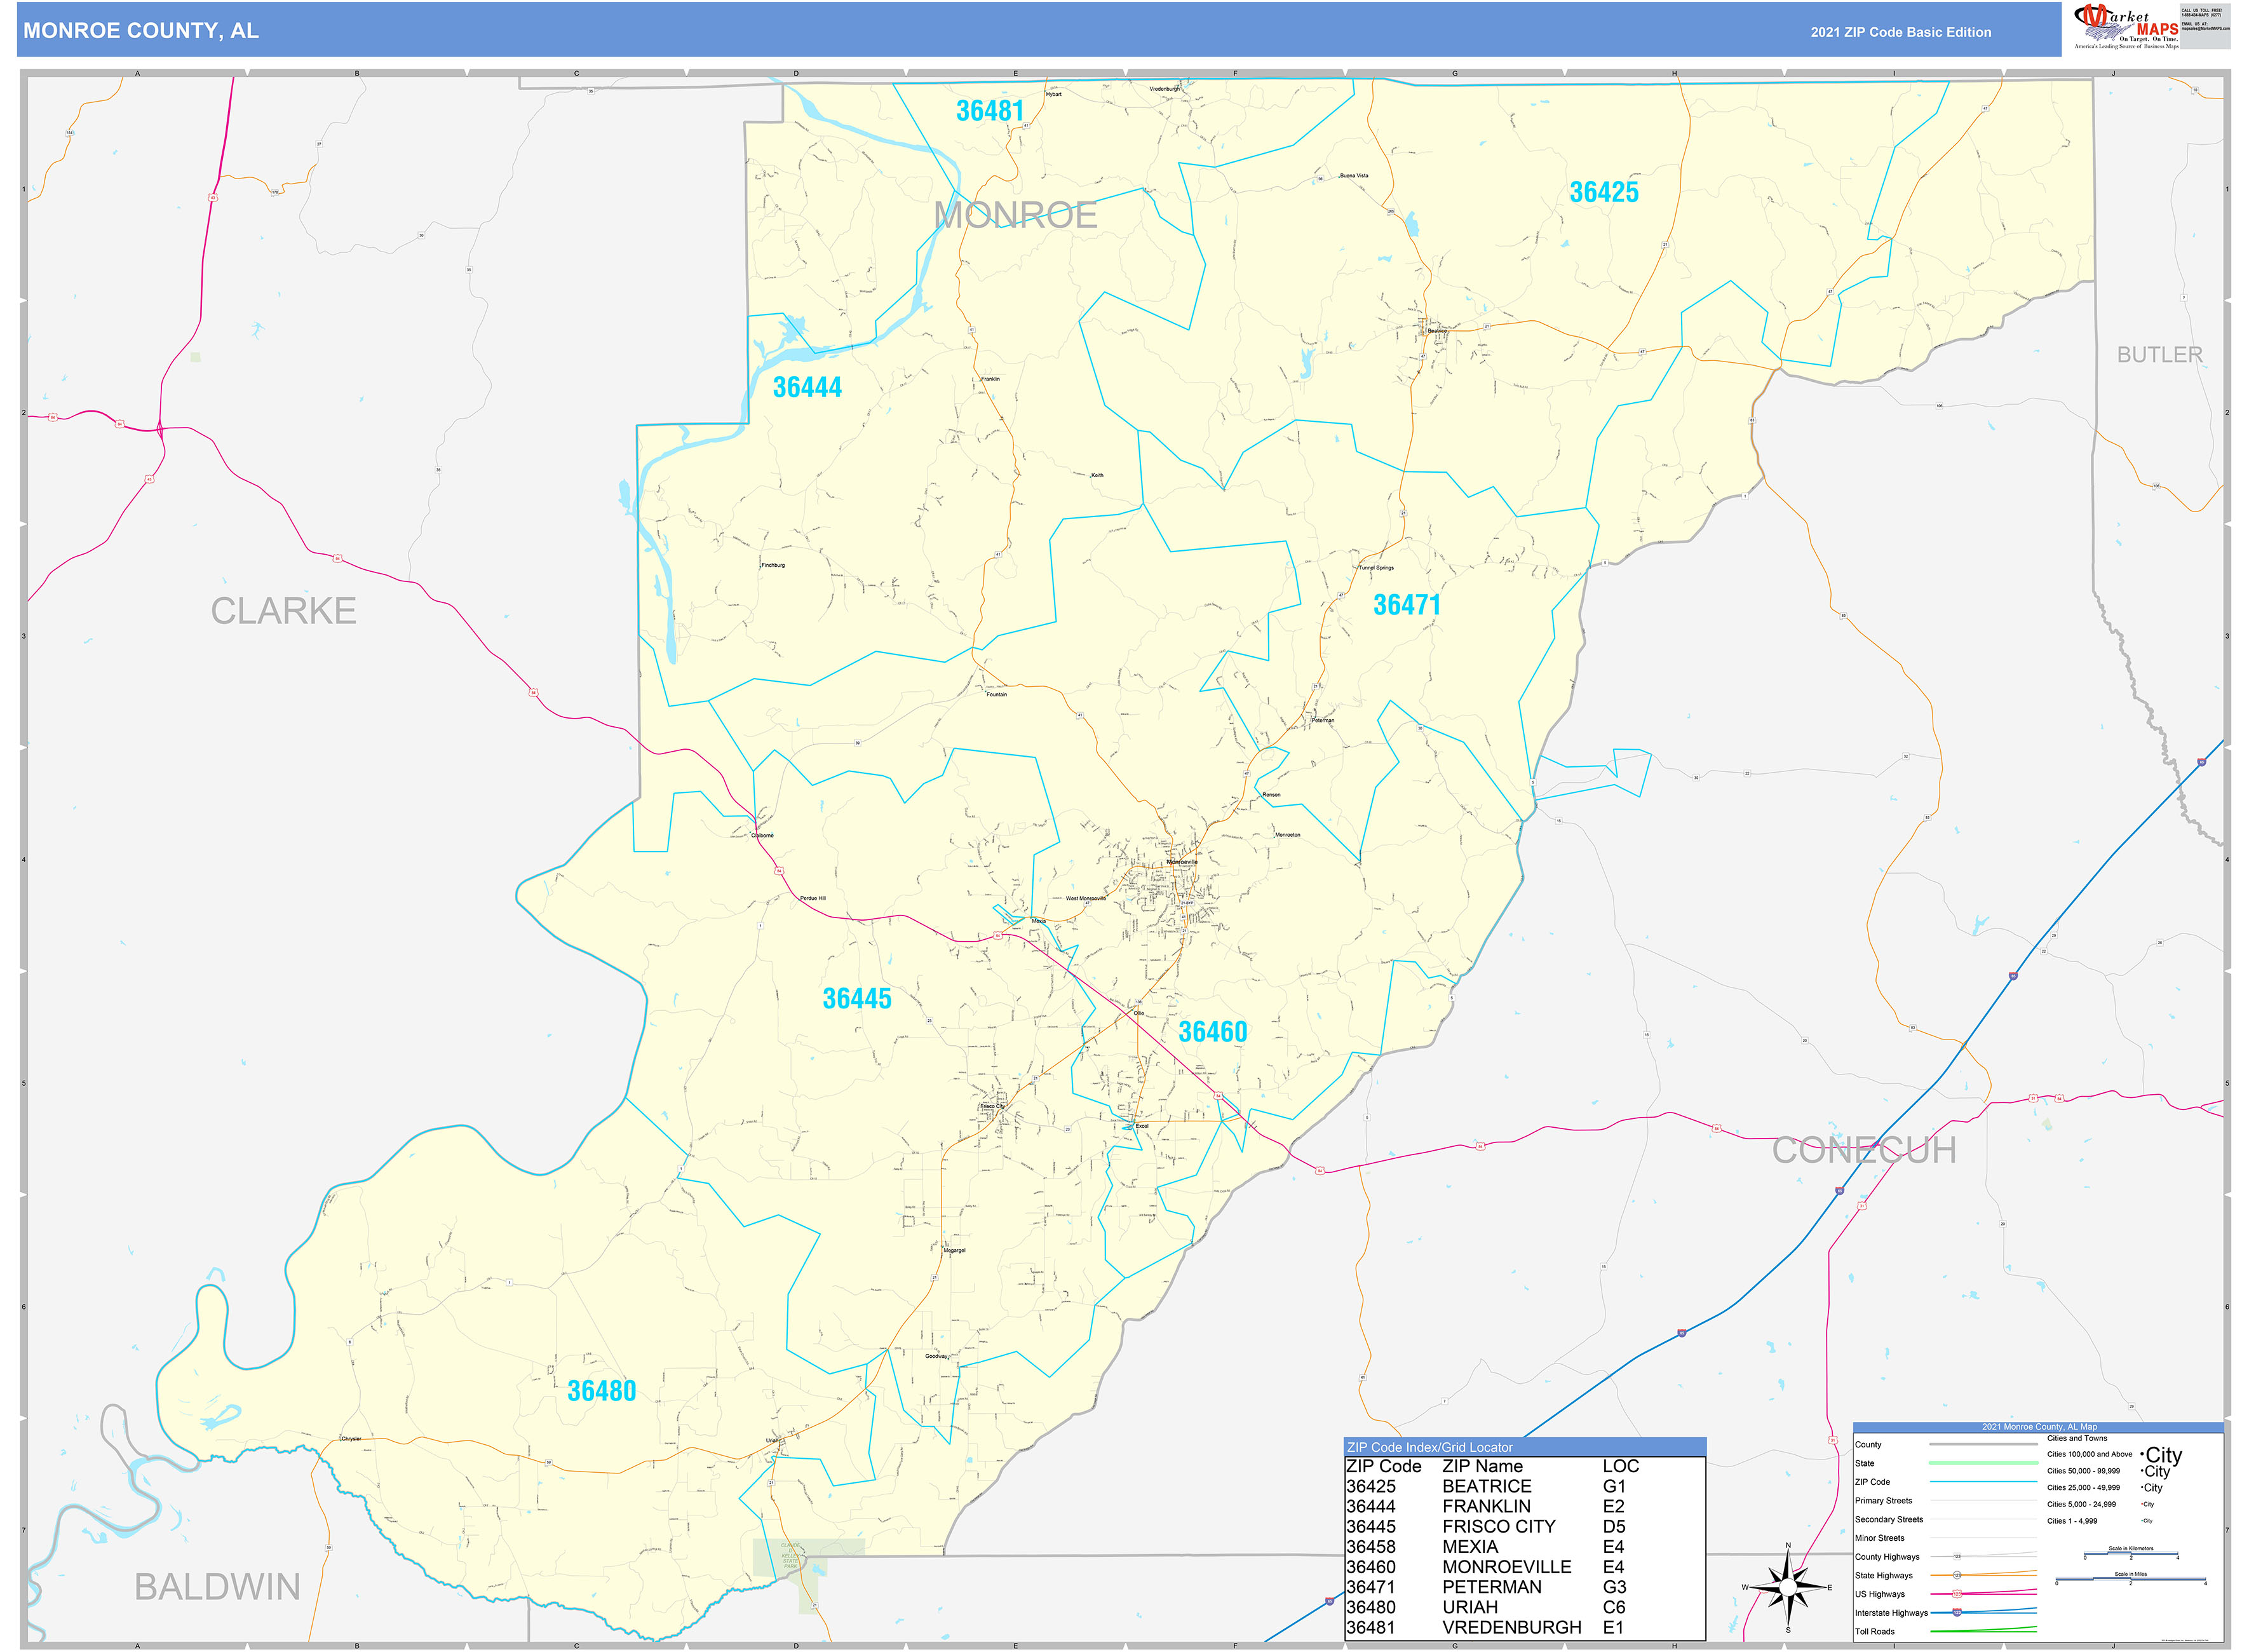Click 36458 in the ZIP index table
The image size is (2242, 1652).
click(x=1370, y=1546)
